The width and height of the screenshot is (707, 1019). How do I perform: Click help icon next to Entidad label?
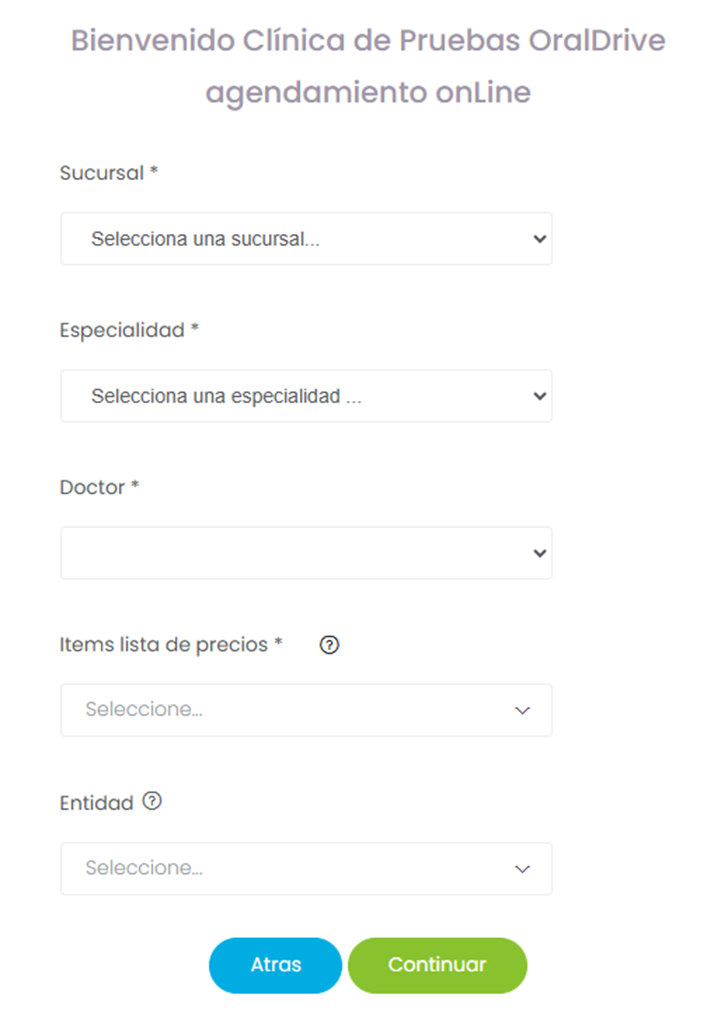point(152,801)
